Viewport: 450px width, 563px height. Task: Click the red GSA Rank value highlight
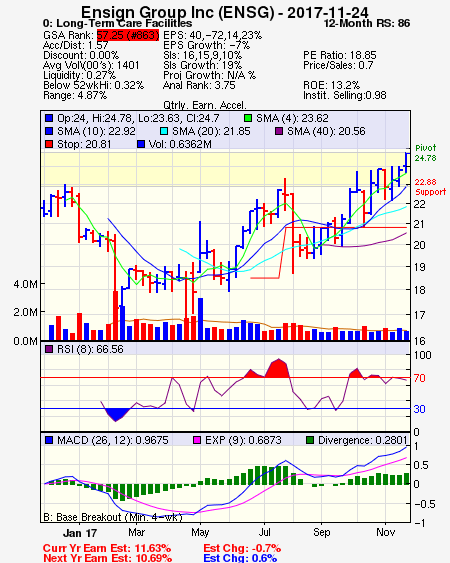[127, 35]
